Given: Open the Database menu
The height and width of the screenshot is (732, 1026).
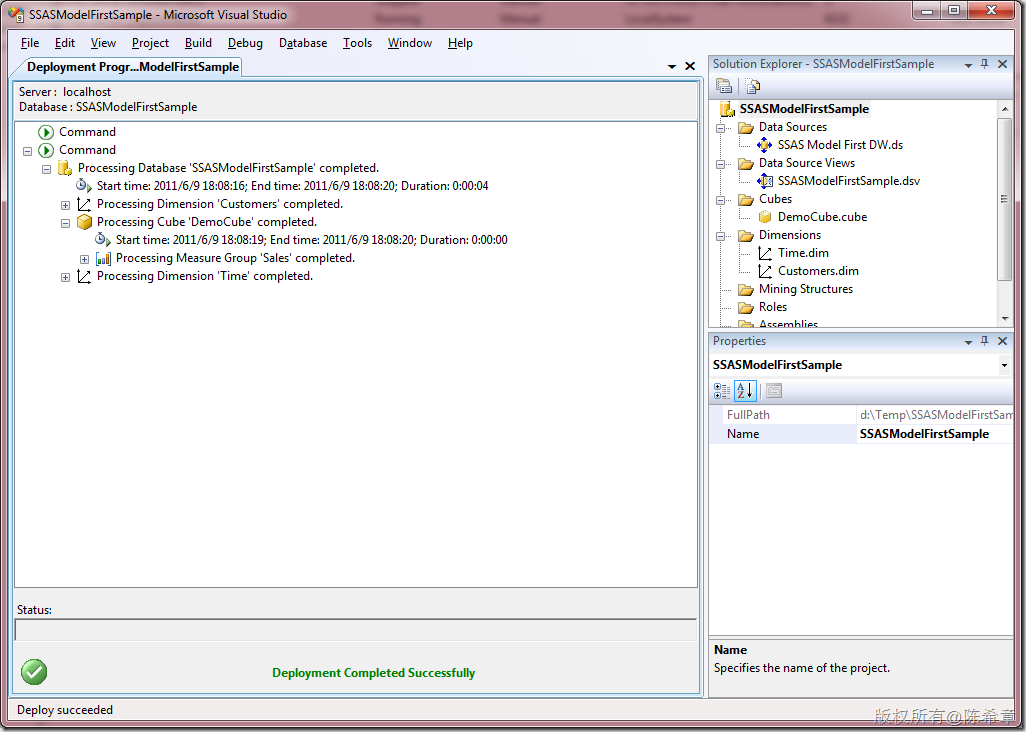Looking at the screenshot, I should click(x=303, y=43).
